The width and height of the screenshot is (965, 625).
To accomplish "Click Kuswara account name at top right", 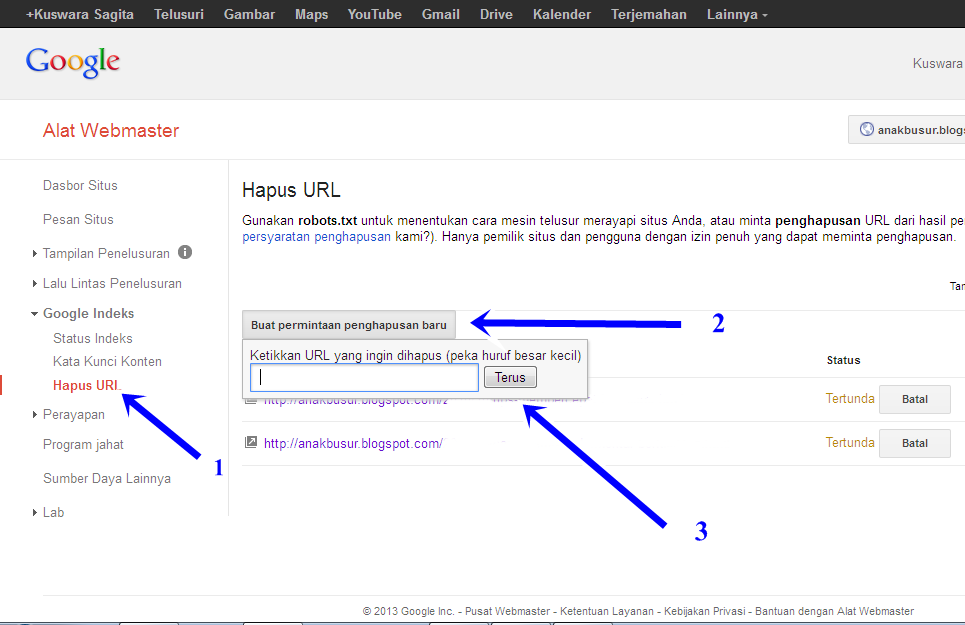I will click(937, 63).
